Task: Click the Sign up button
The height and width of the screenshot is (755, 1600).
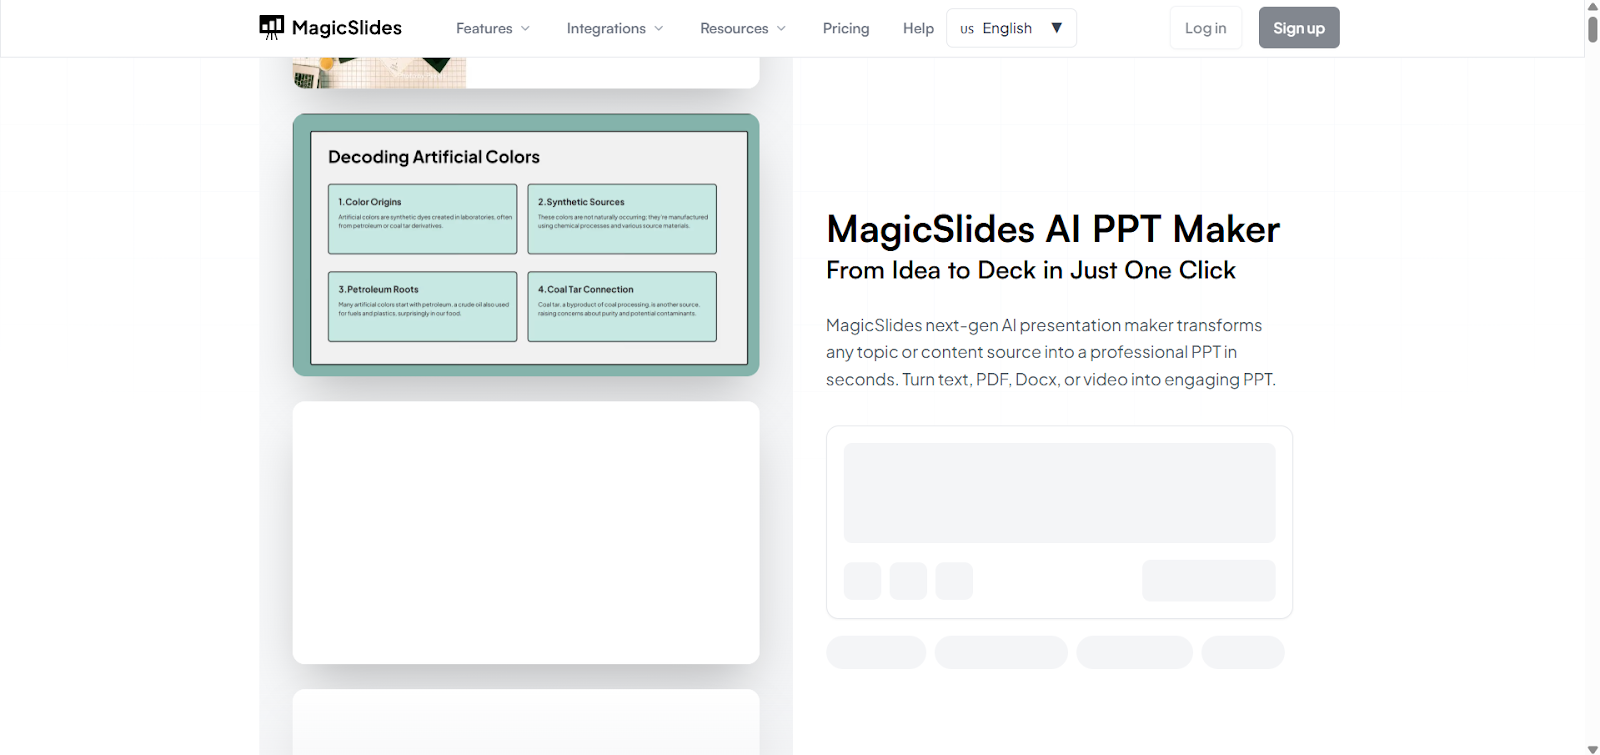Action: tap(1299, 28)
